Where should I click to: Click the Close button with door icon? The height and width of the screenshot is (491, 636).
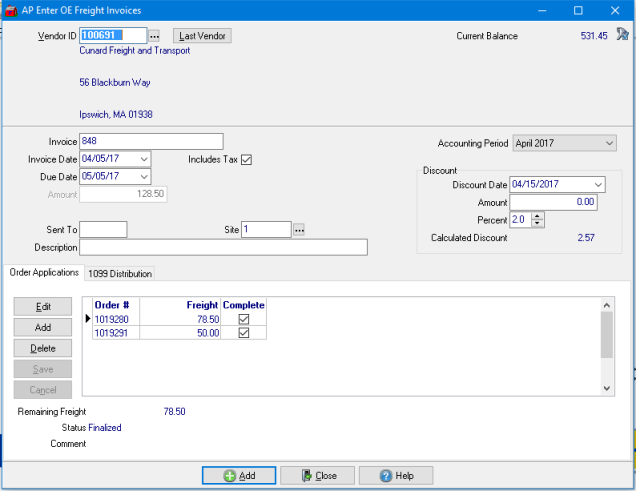(317, 476)
